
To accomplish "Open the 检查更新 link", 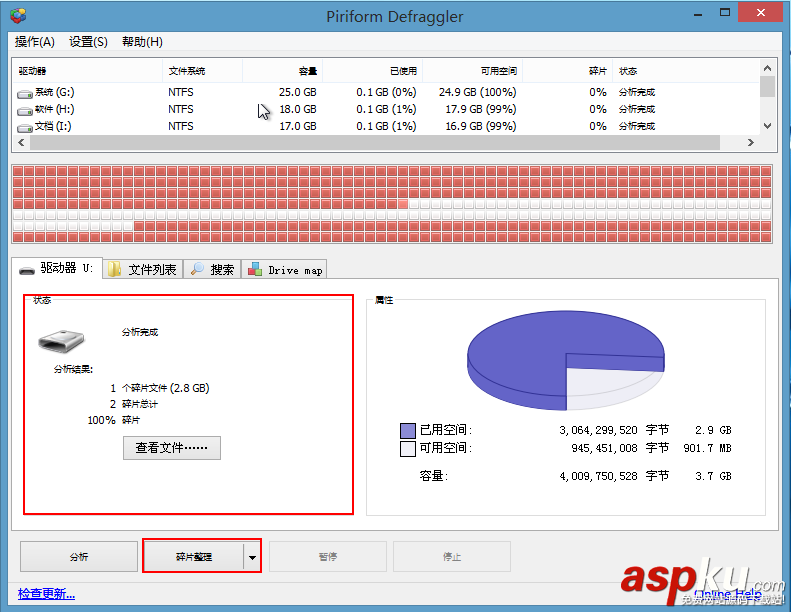I will (x=46, y=594).
